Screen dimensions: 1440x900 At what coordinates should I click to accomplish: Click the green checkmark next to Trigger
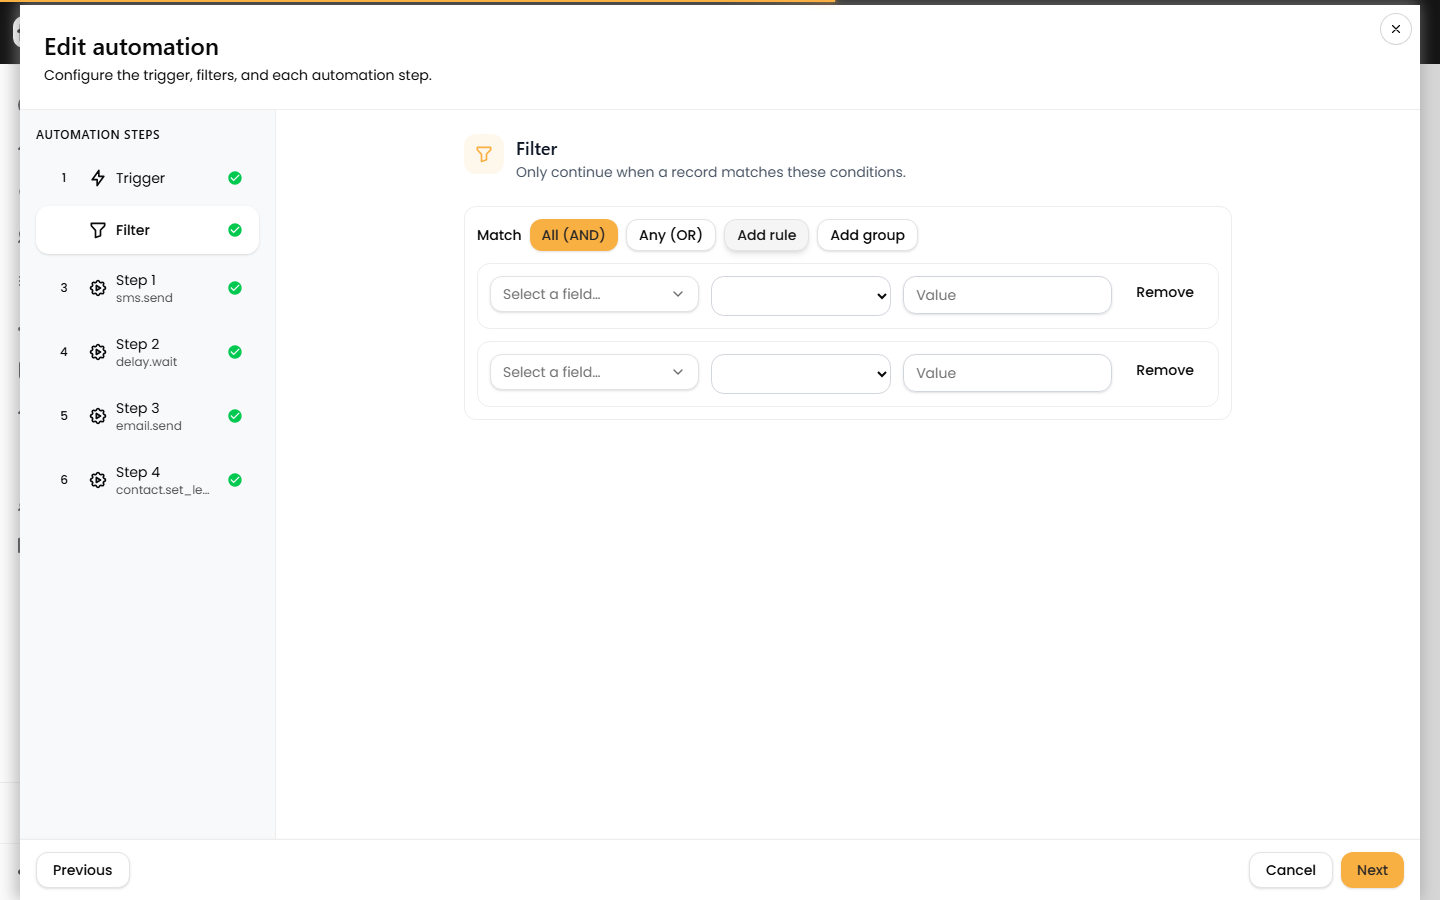coord(235,178)
